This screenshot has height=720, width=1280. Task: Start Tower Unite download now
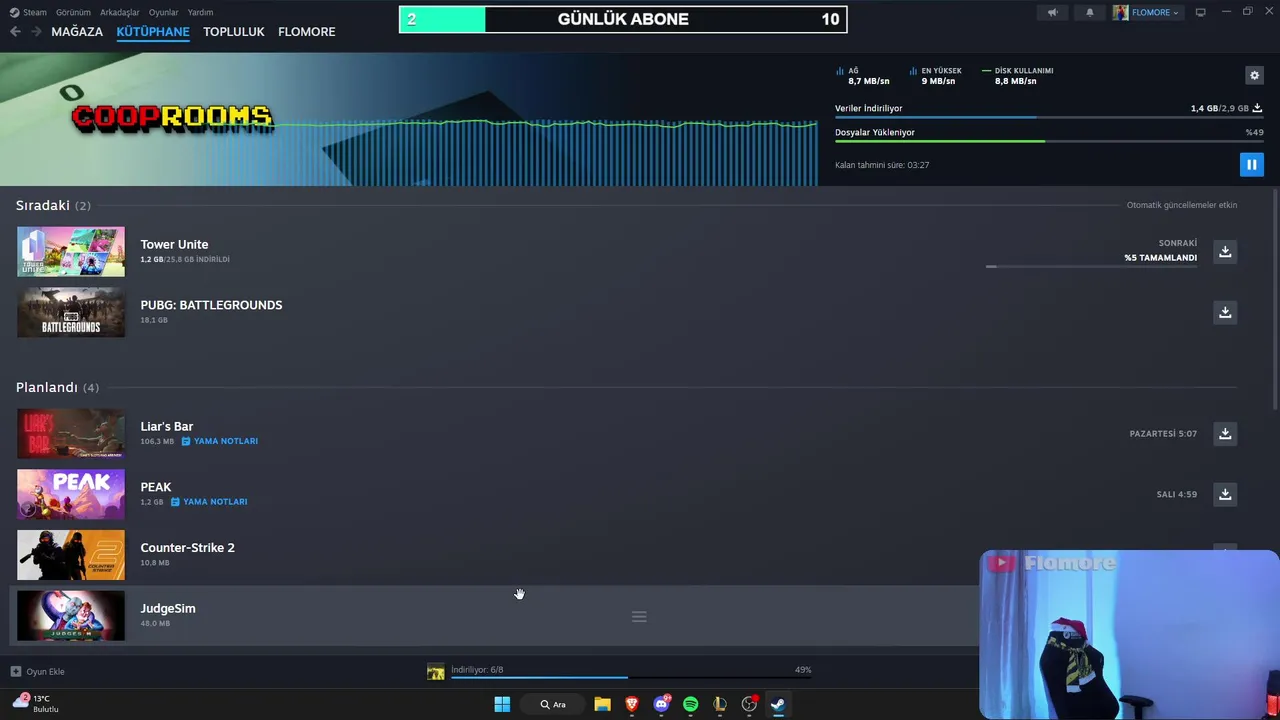(1225, 251)
